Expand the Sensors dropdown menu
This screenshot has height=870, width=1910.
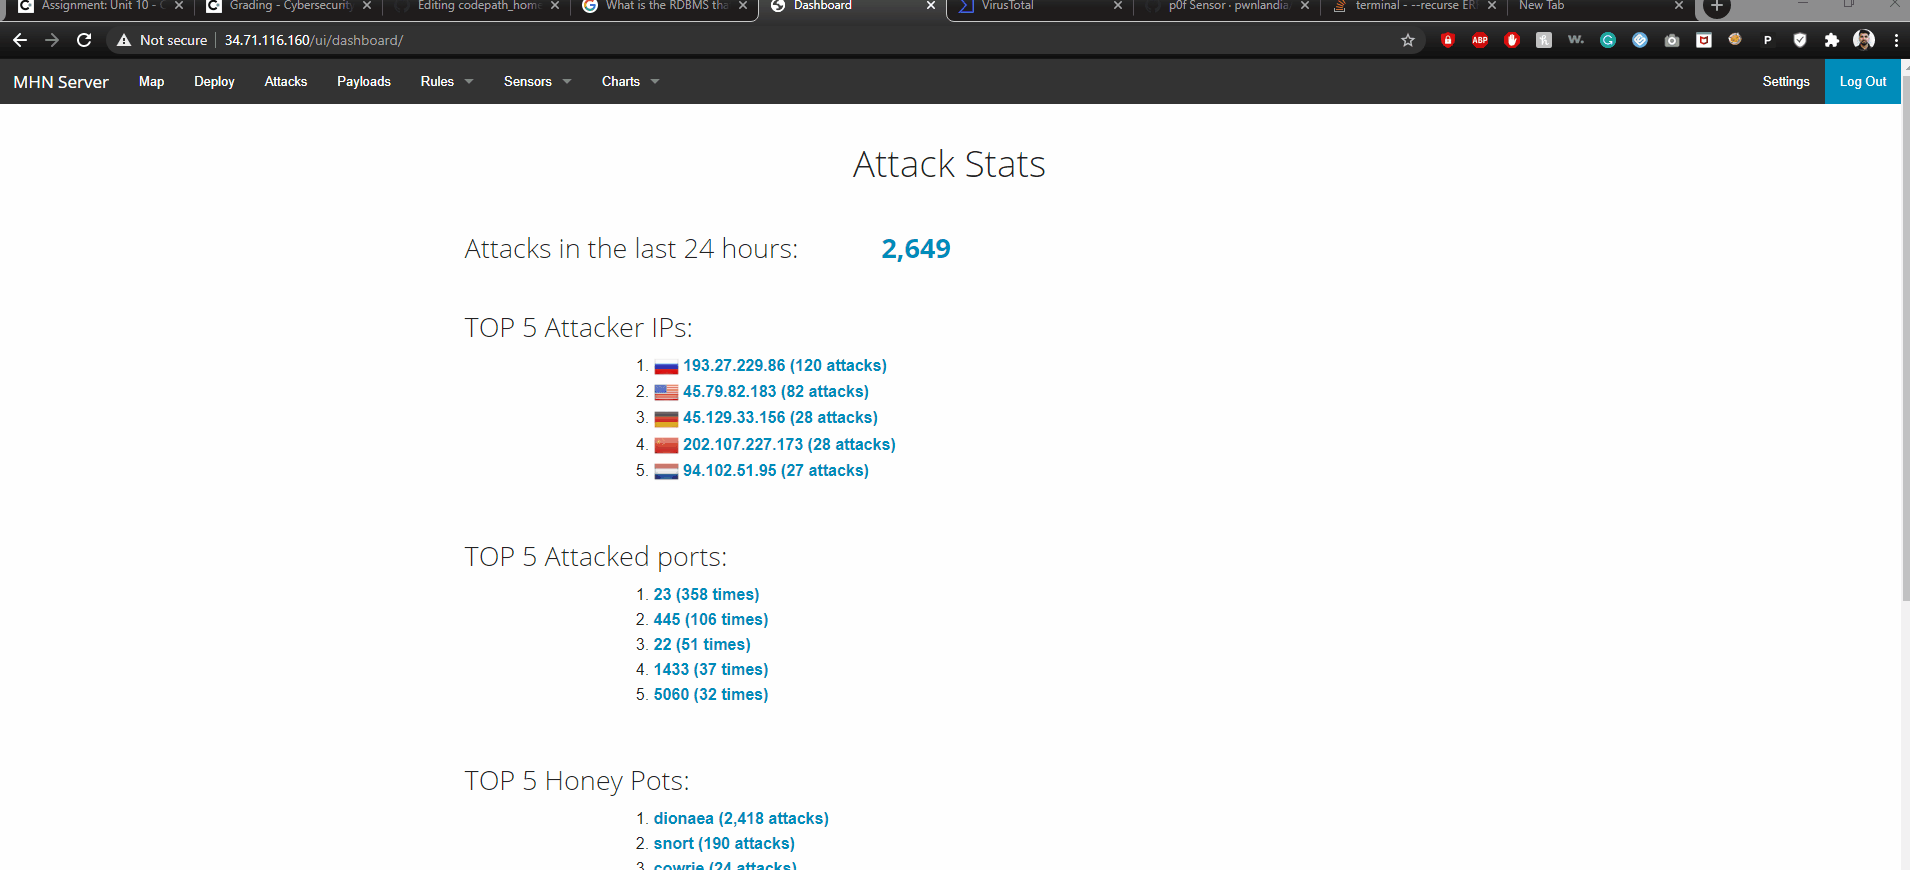pos(537,82)
